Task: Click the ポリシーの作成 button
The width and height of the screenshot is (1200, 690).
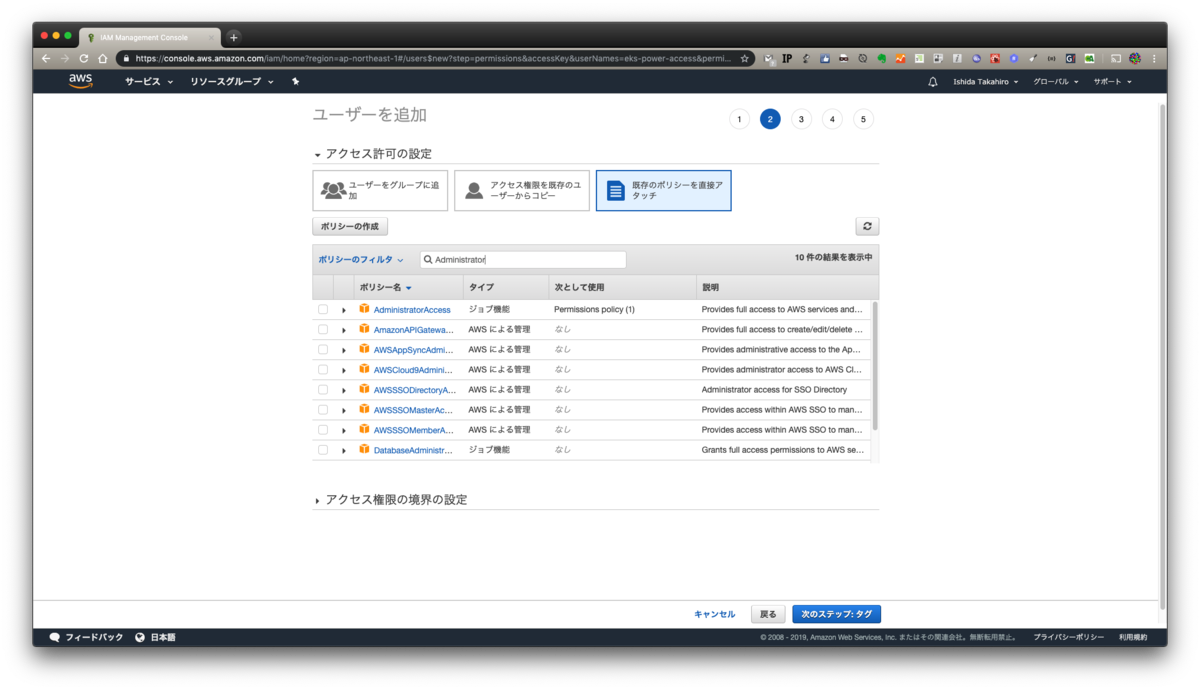Action: (350, 227)
